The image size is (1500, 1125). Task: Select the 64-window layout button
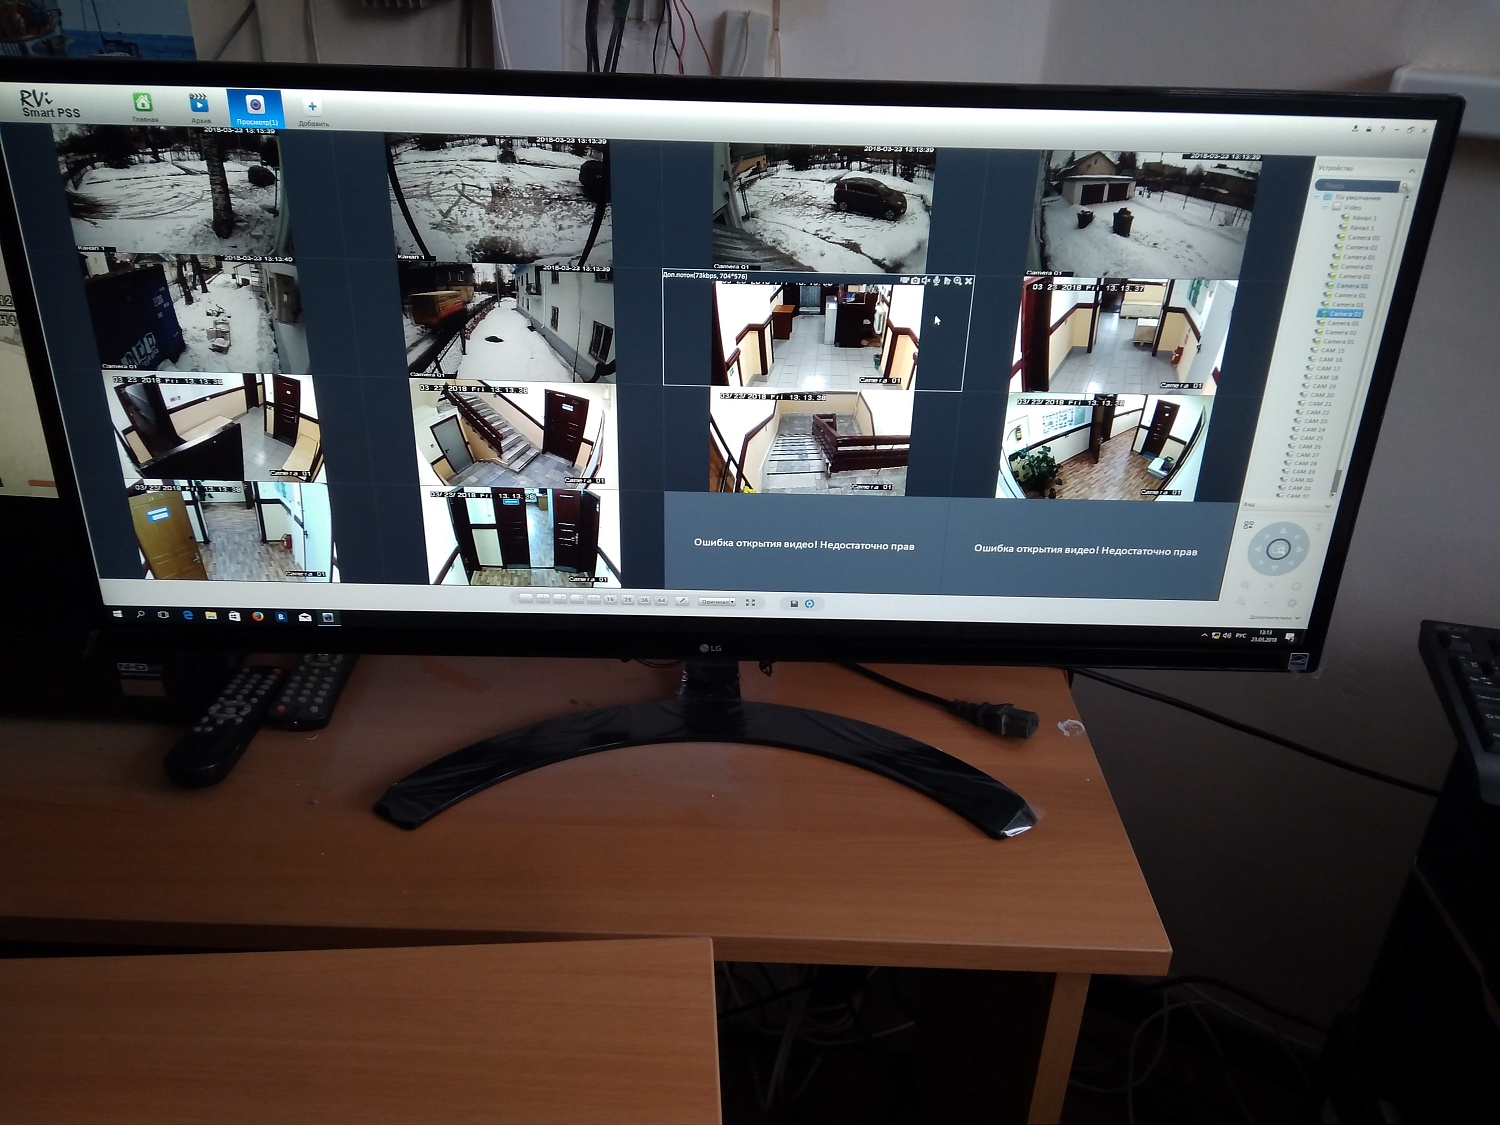661,600
